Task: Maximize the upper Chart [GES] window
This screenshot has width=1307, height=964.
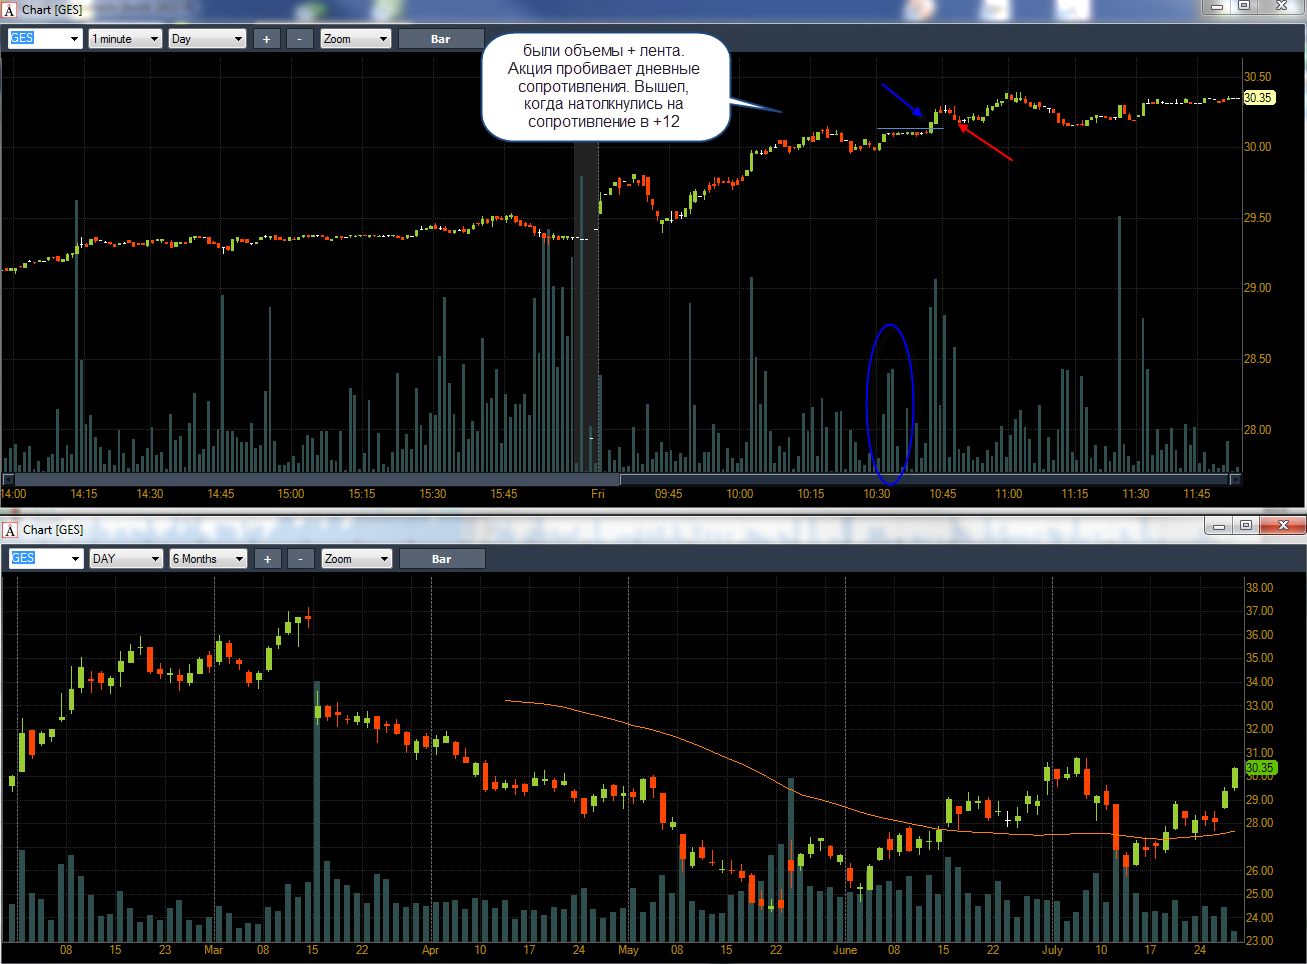Action: point(1244,6)
